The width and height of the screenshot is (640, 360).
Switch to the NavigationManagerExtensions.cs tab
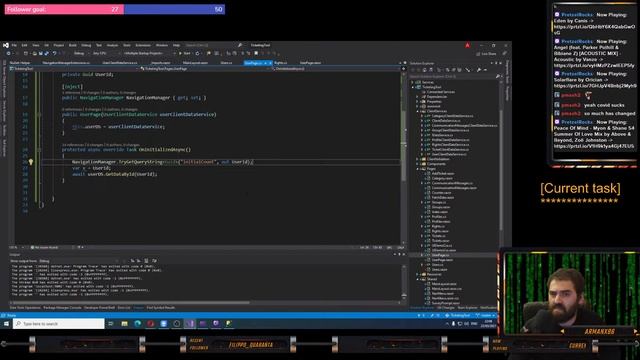pyautogui.click(x=66, y=63)
